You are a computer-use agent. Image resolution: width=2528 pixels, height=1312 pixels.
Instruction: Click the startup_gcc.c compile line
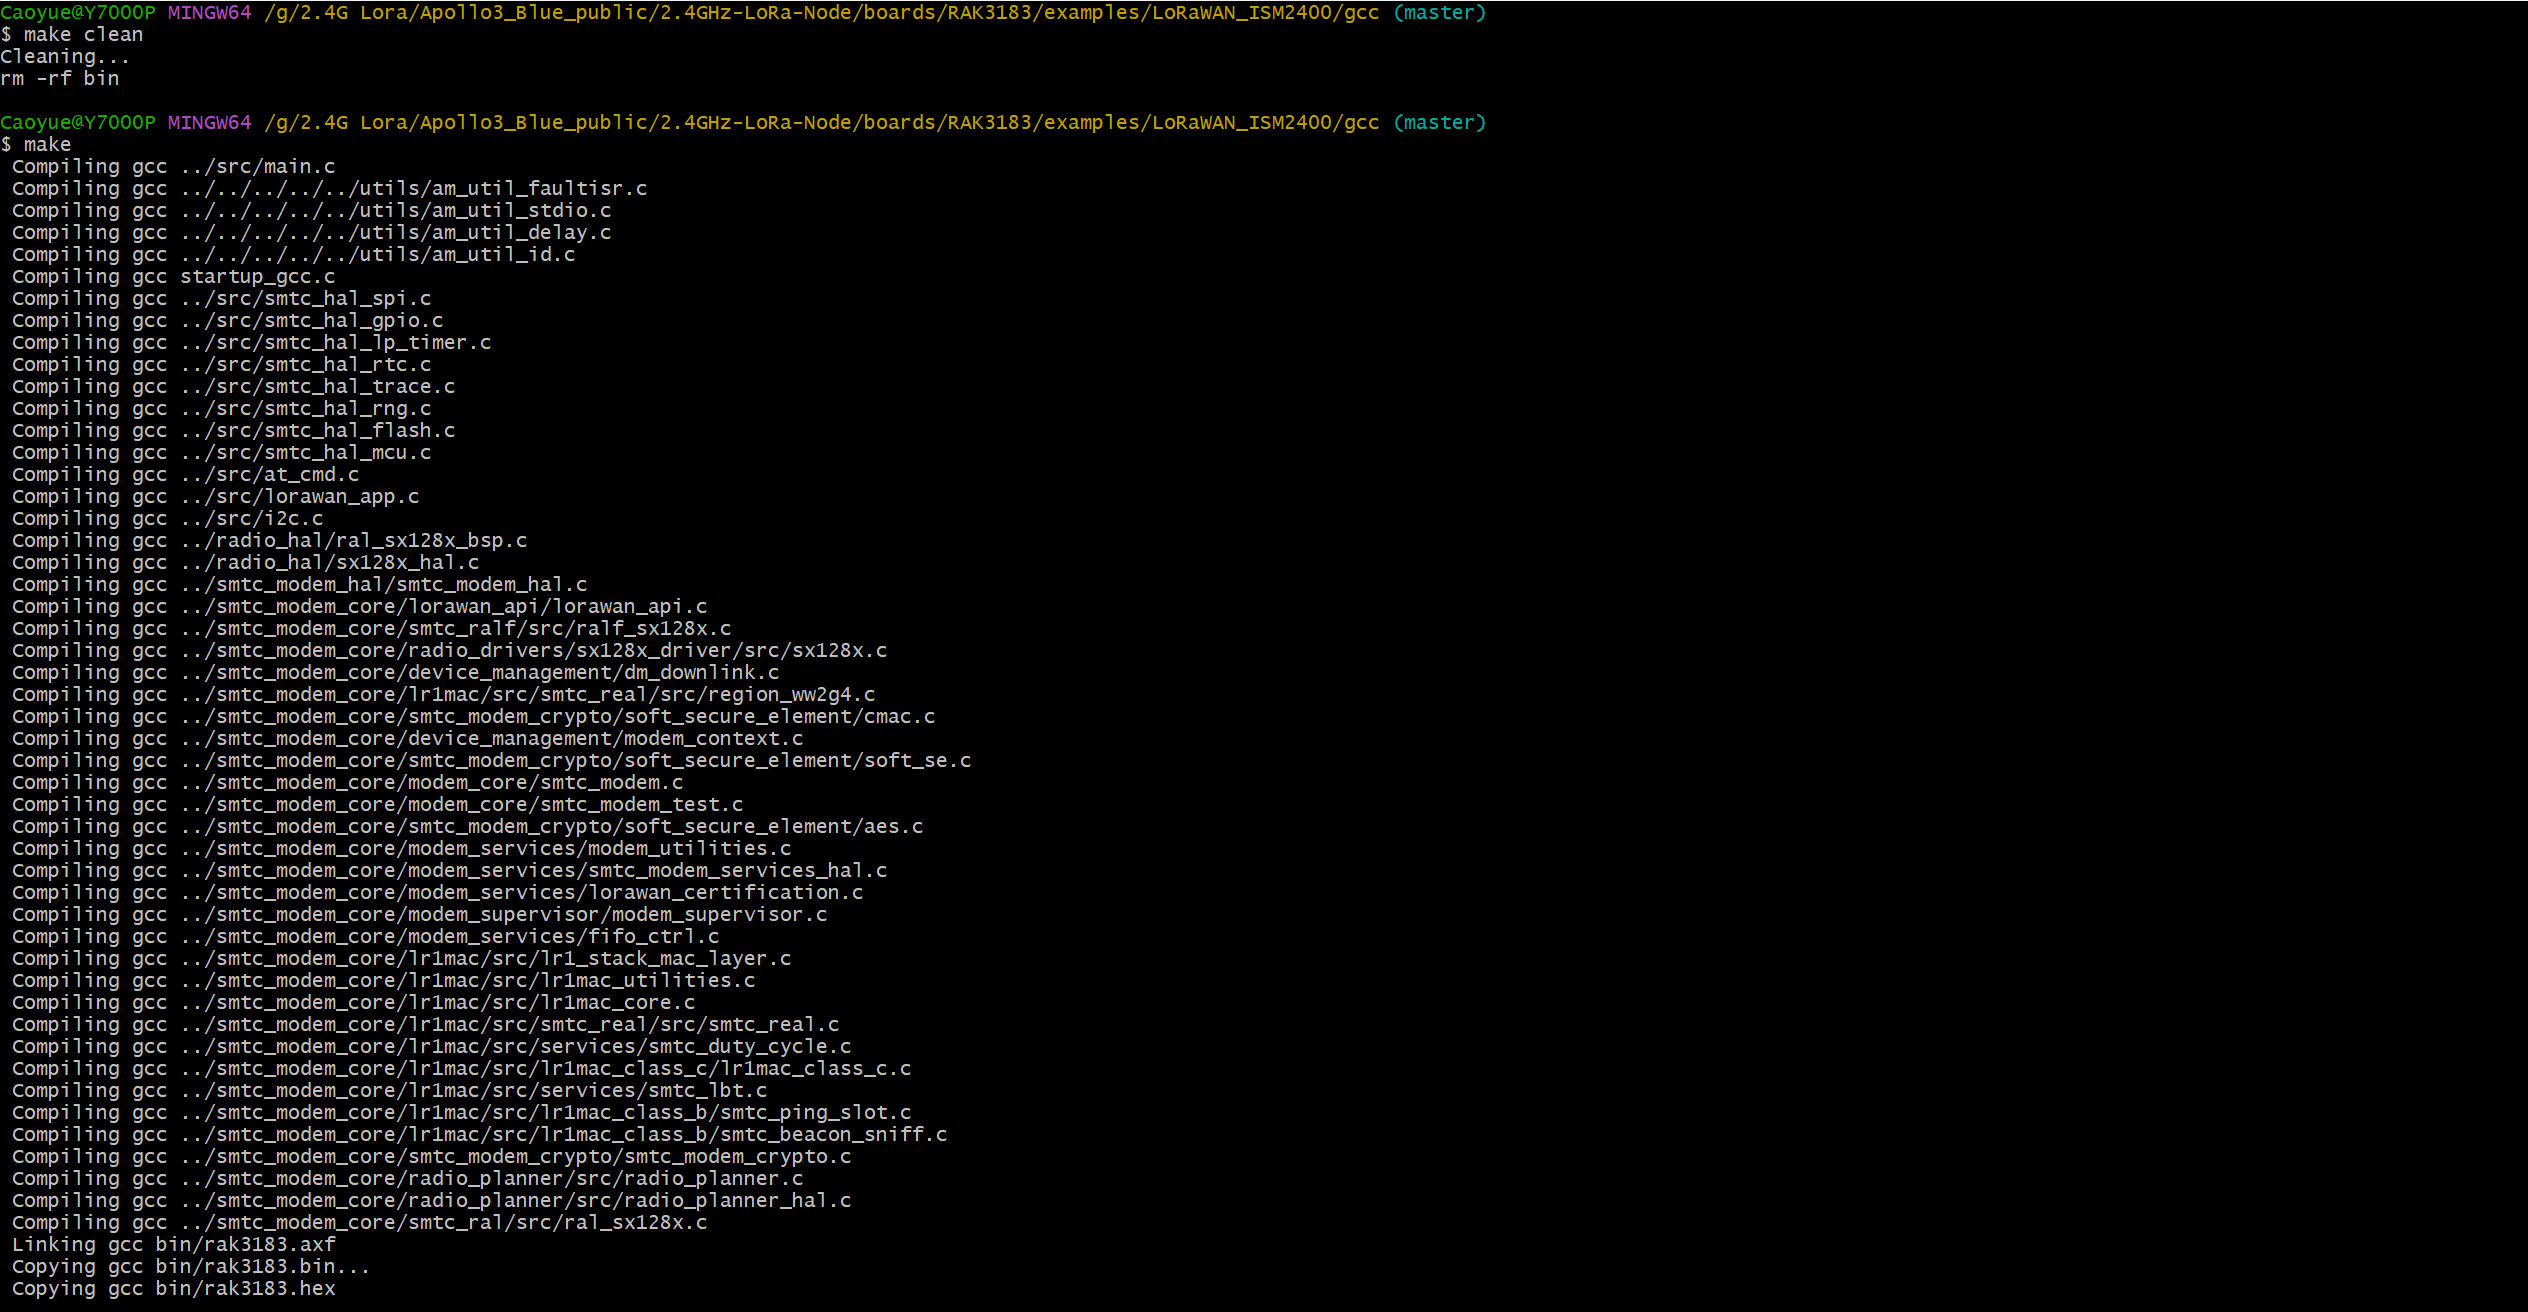click(173, 277)
